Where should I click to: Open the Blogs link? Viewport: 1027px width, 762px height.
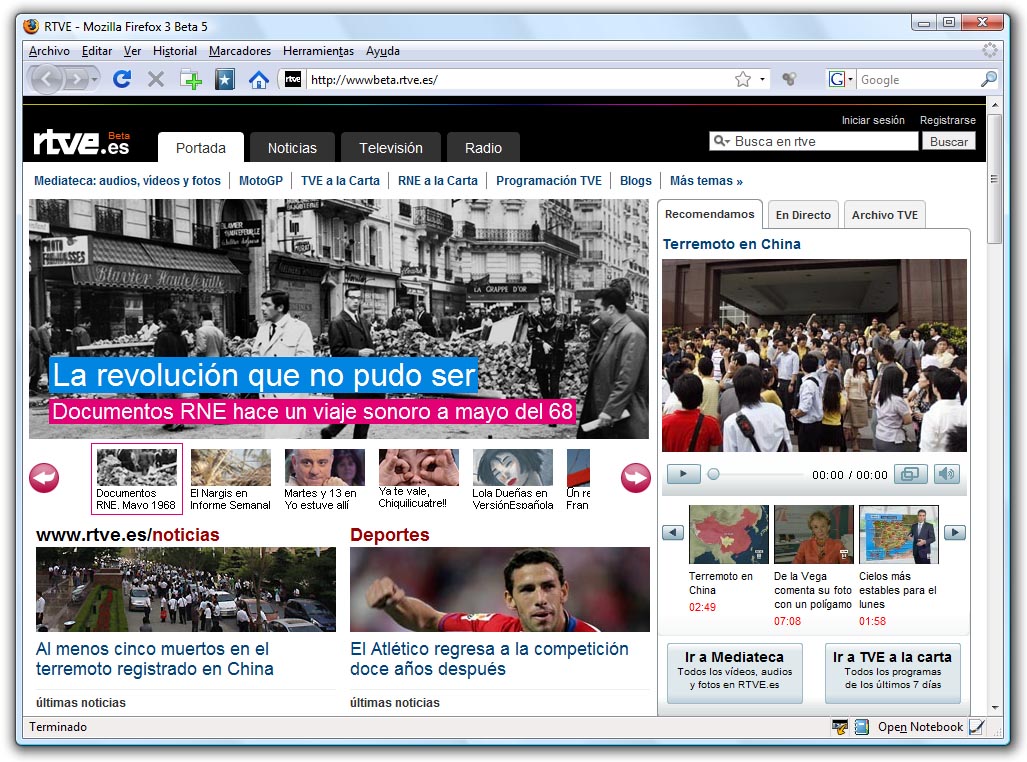(x=636, y=181)
